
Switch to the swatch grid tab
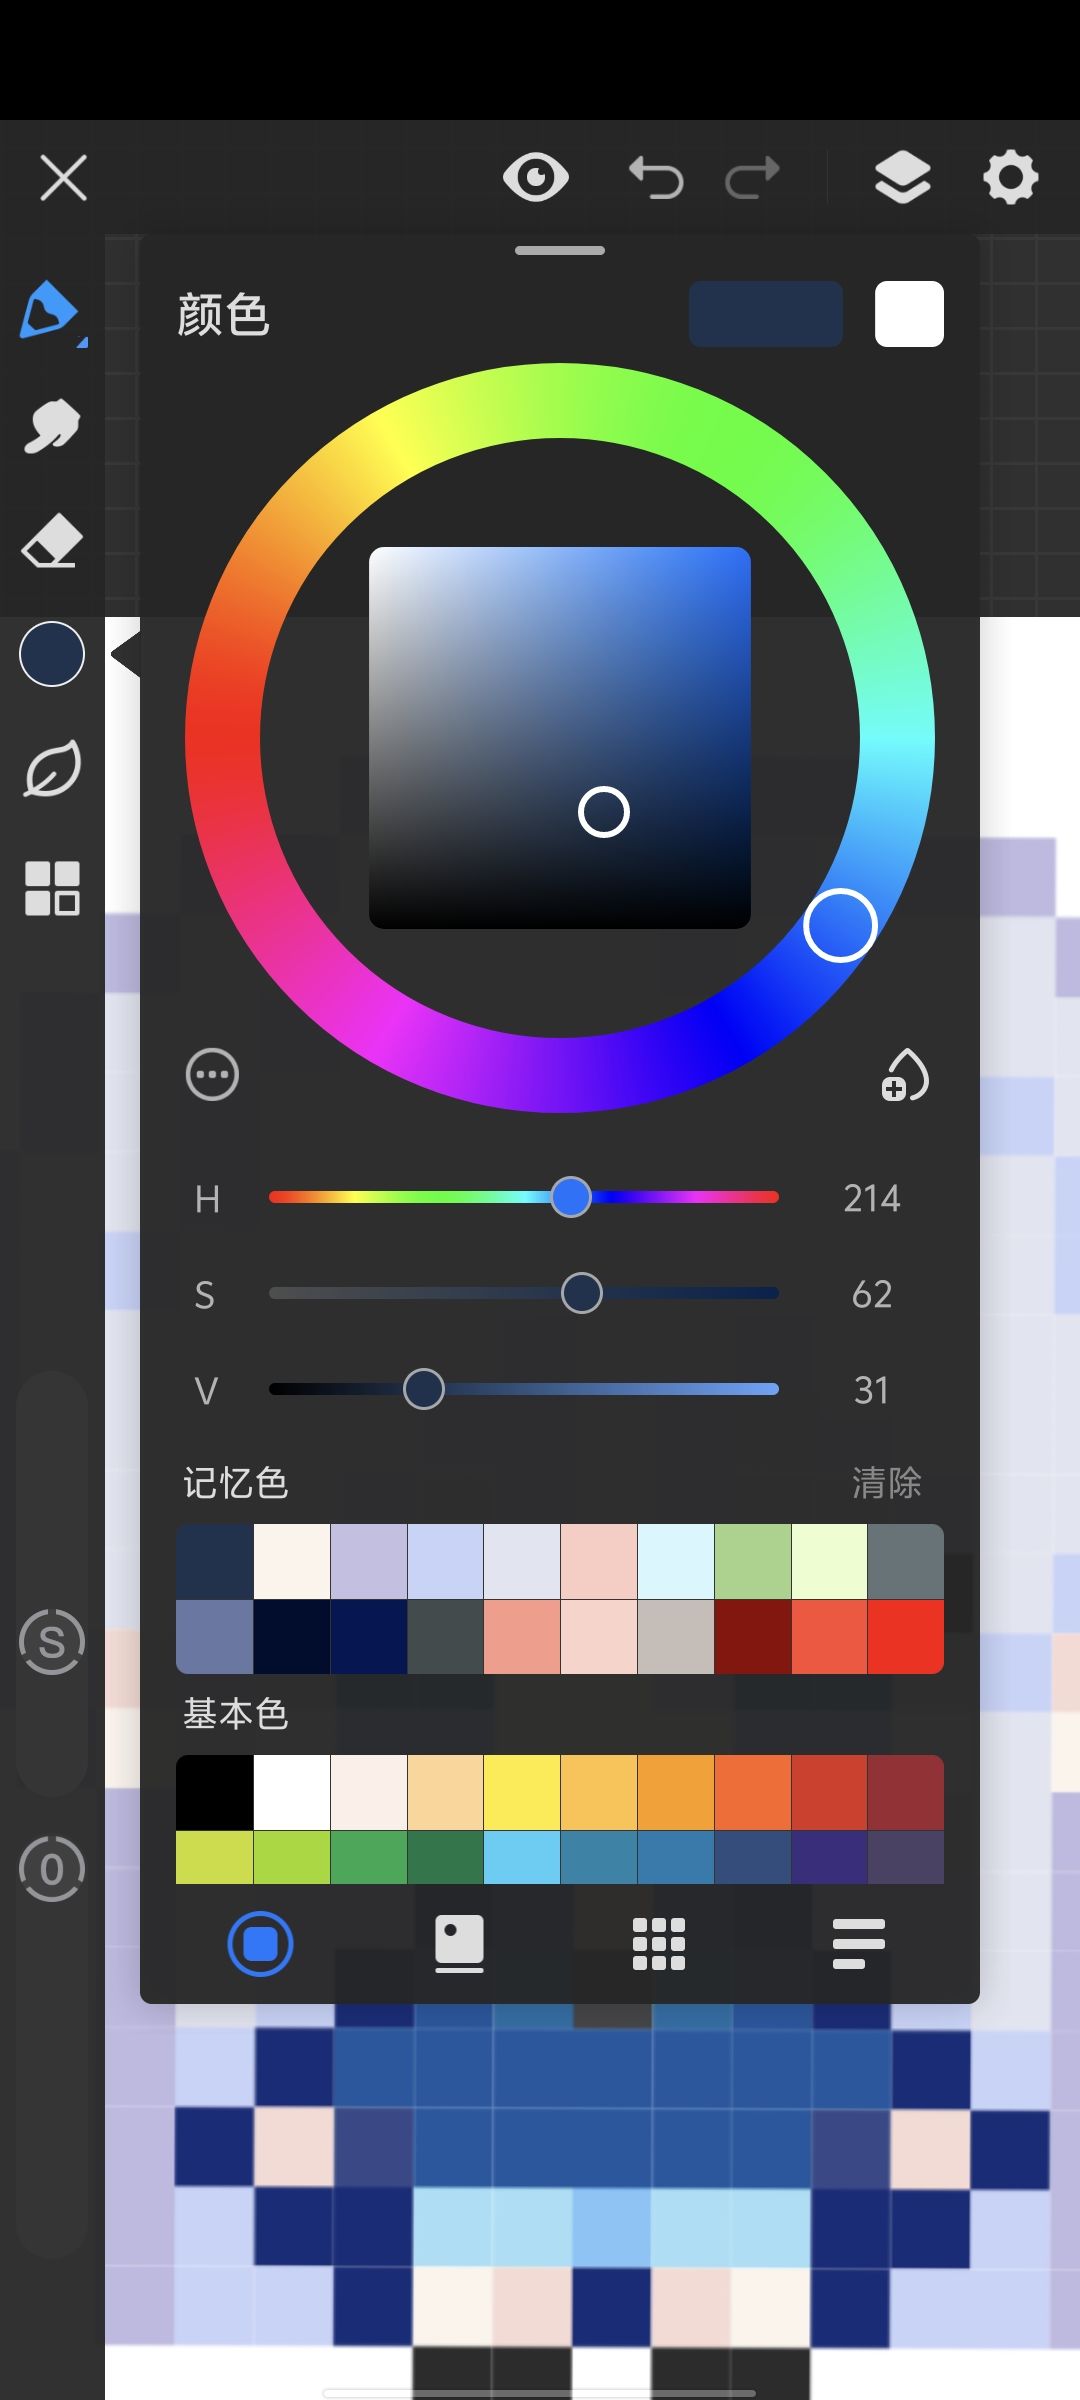[x=659, y=1944]
